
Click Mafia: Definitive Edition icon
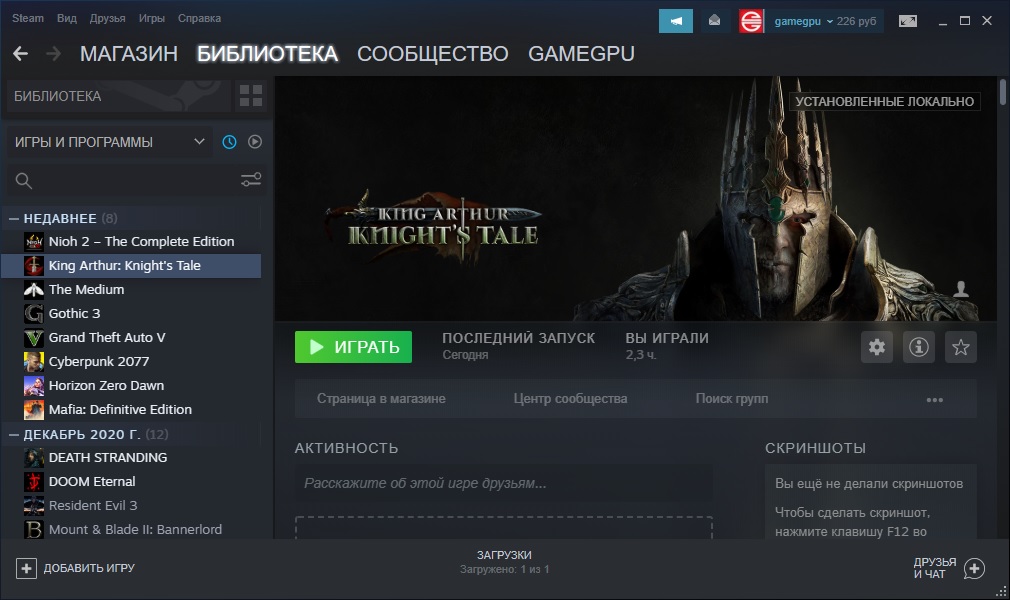(x=33, y=409)
